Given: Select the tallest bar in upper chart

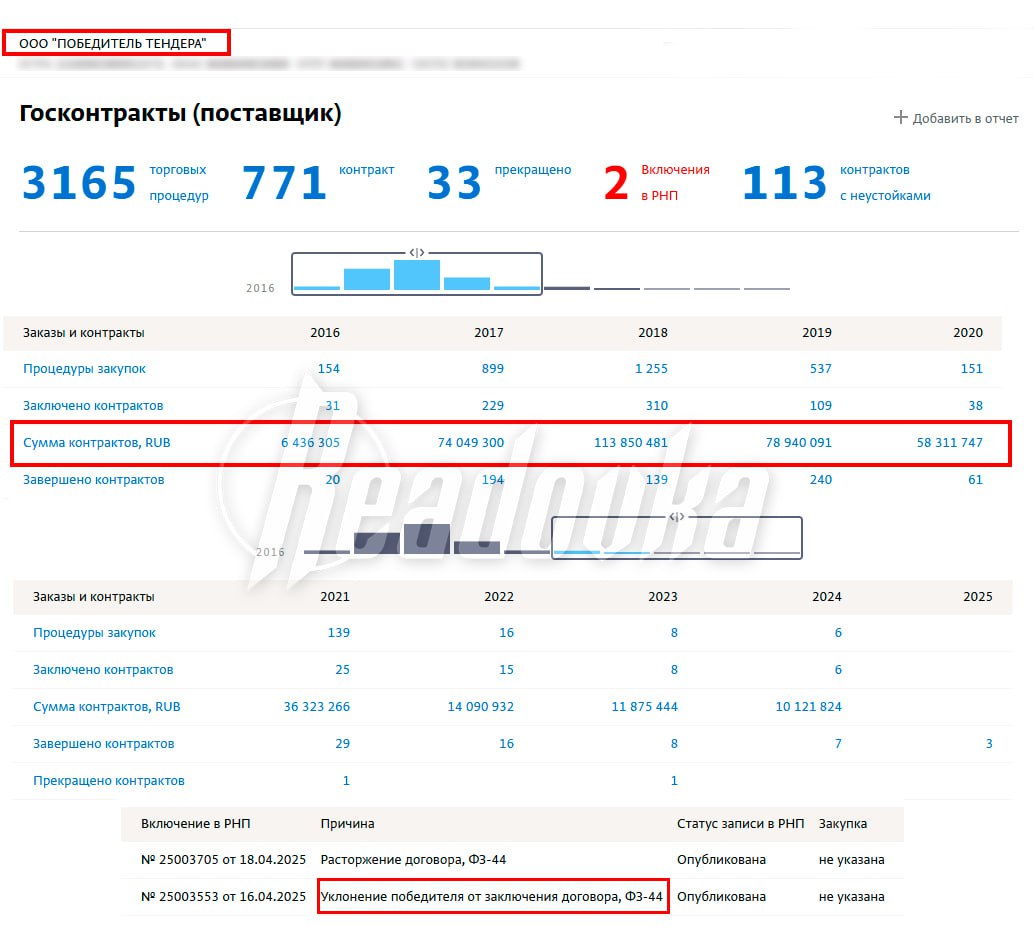Looking at the screenshot, I should pyautogui.click(x=417, y=275).
